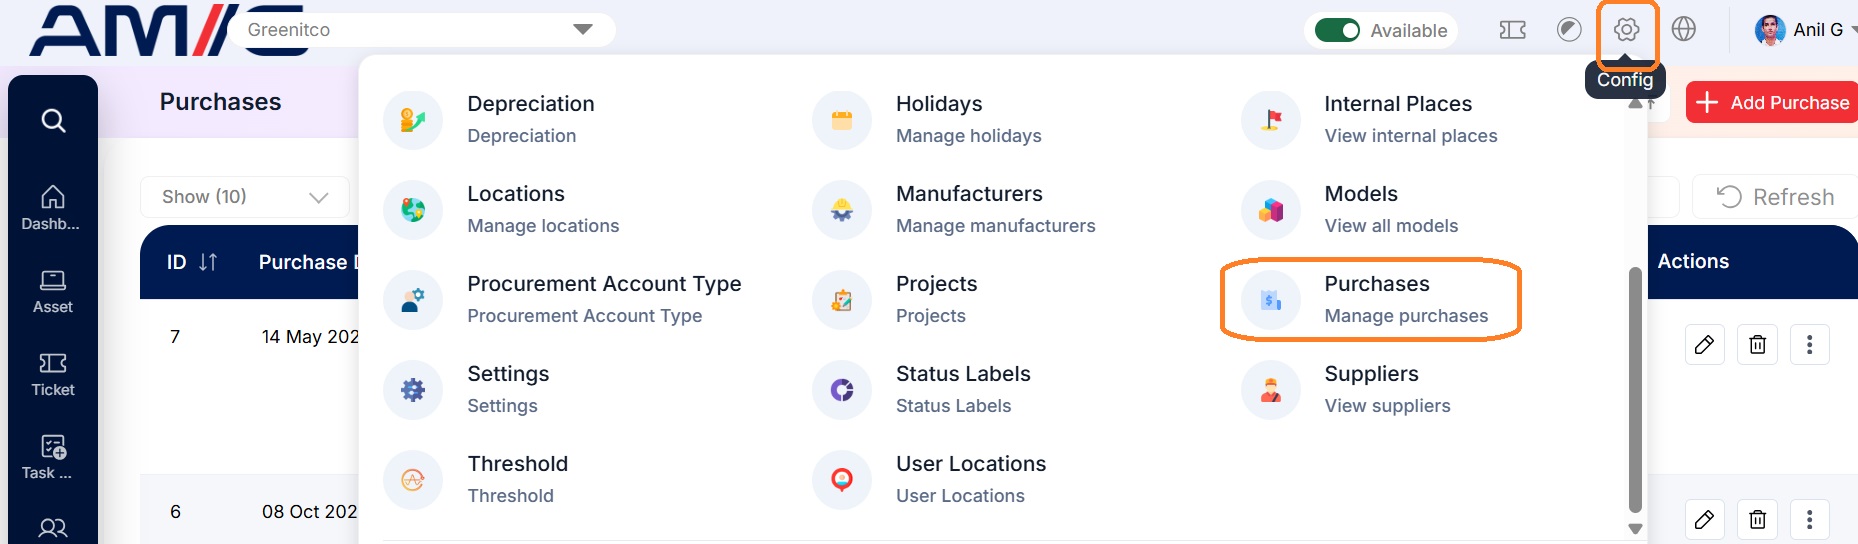Click the Purchase Date column header
This screenshot has height=544, width=1858.
308,262
